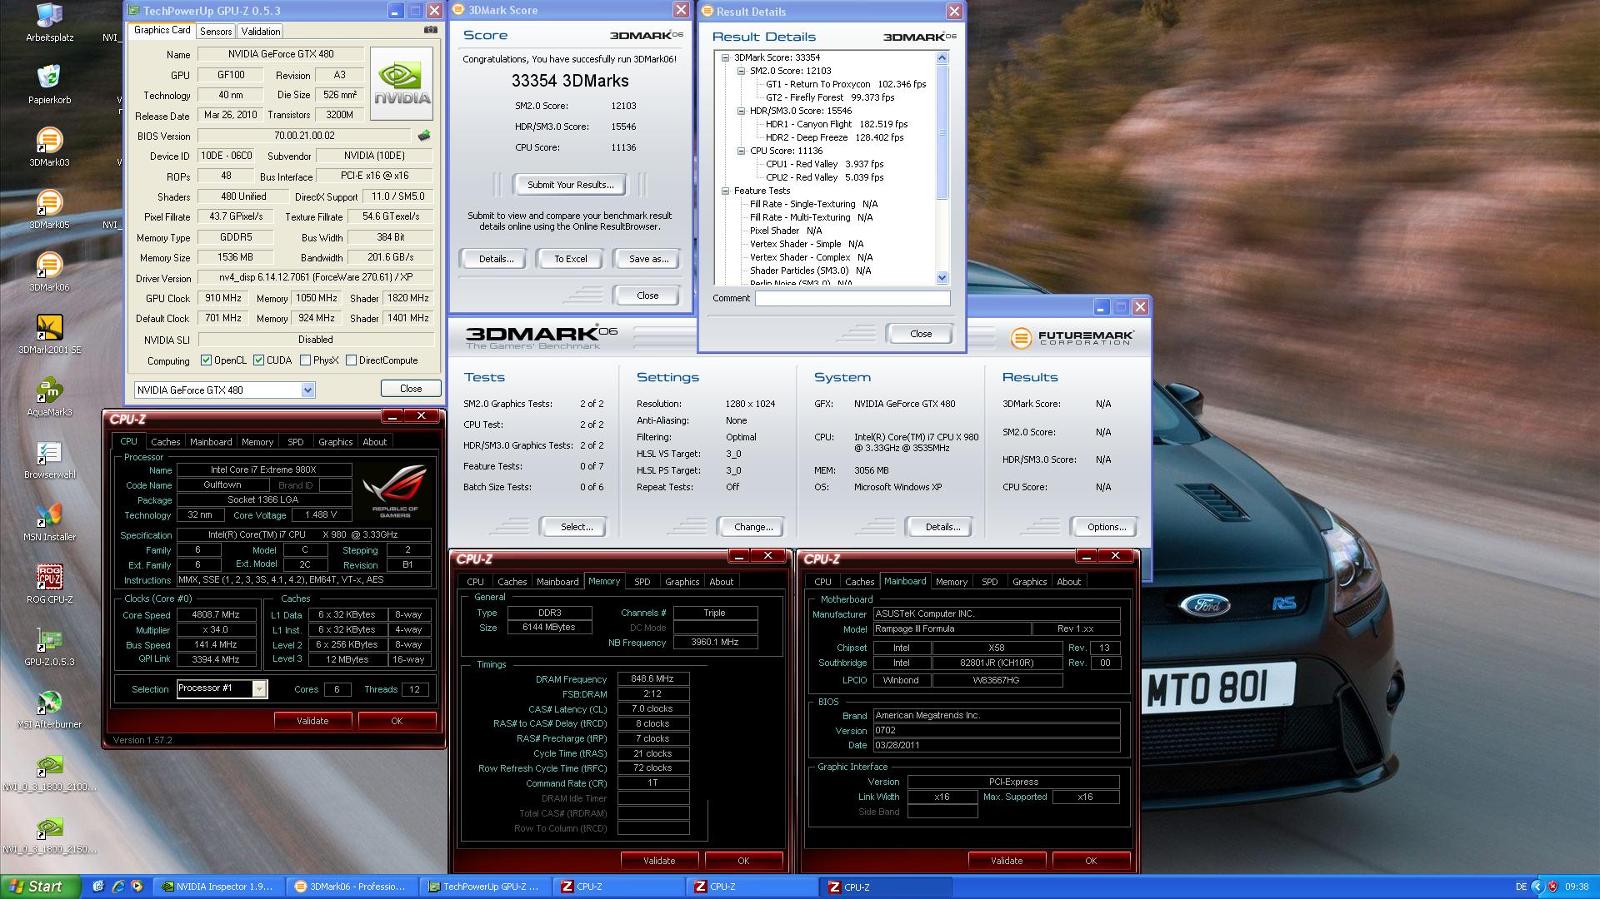Open the Processor #1 selection dropdown

259,689
